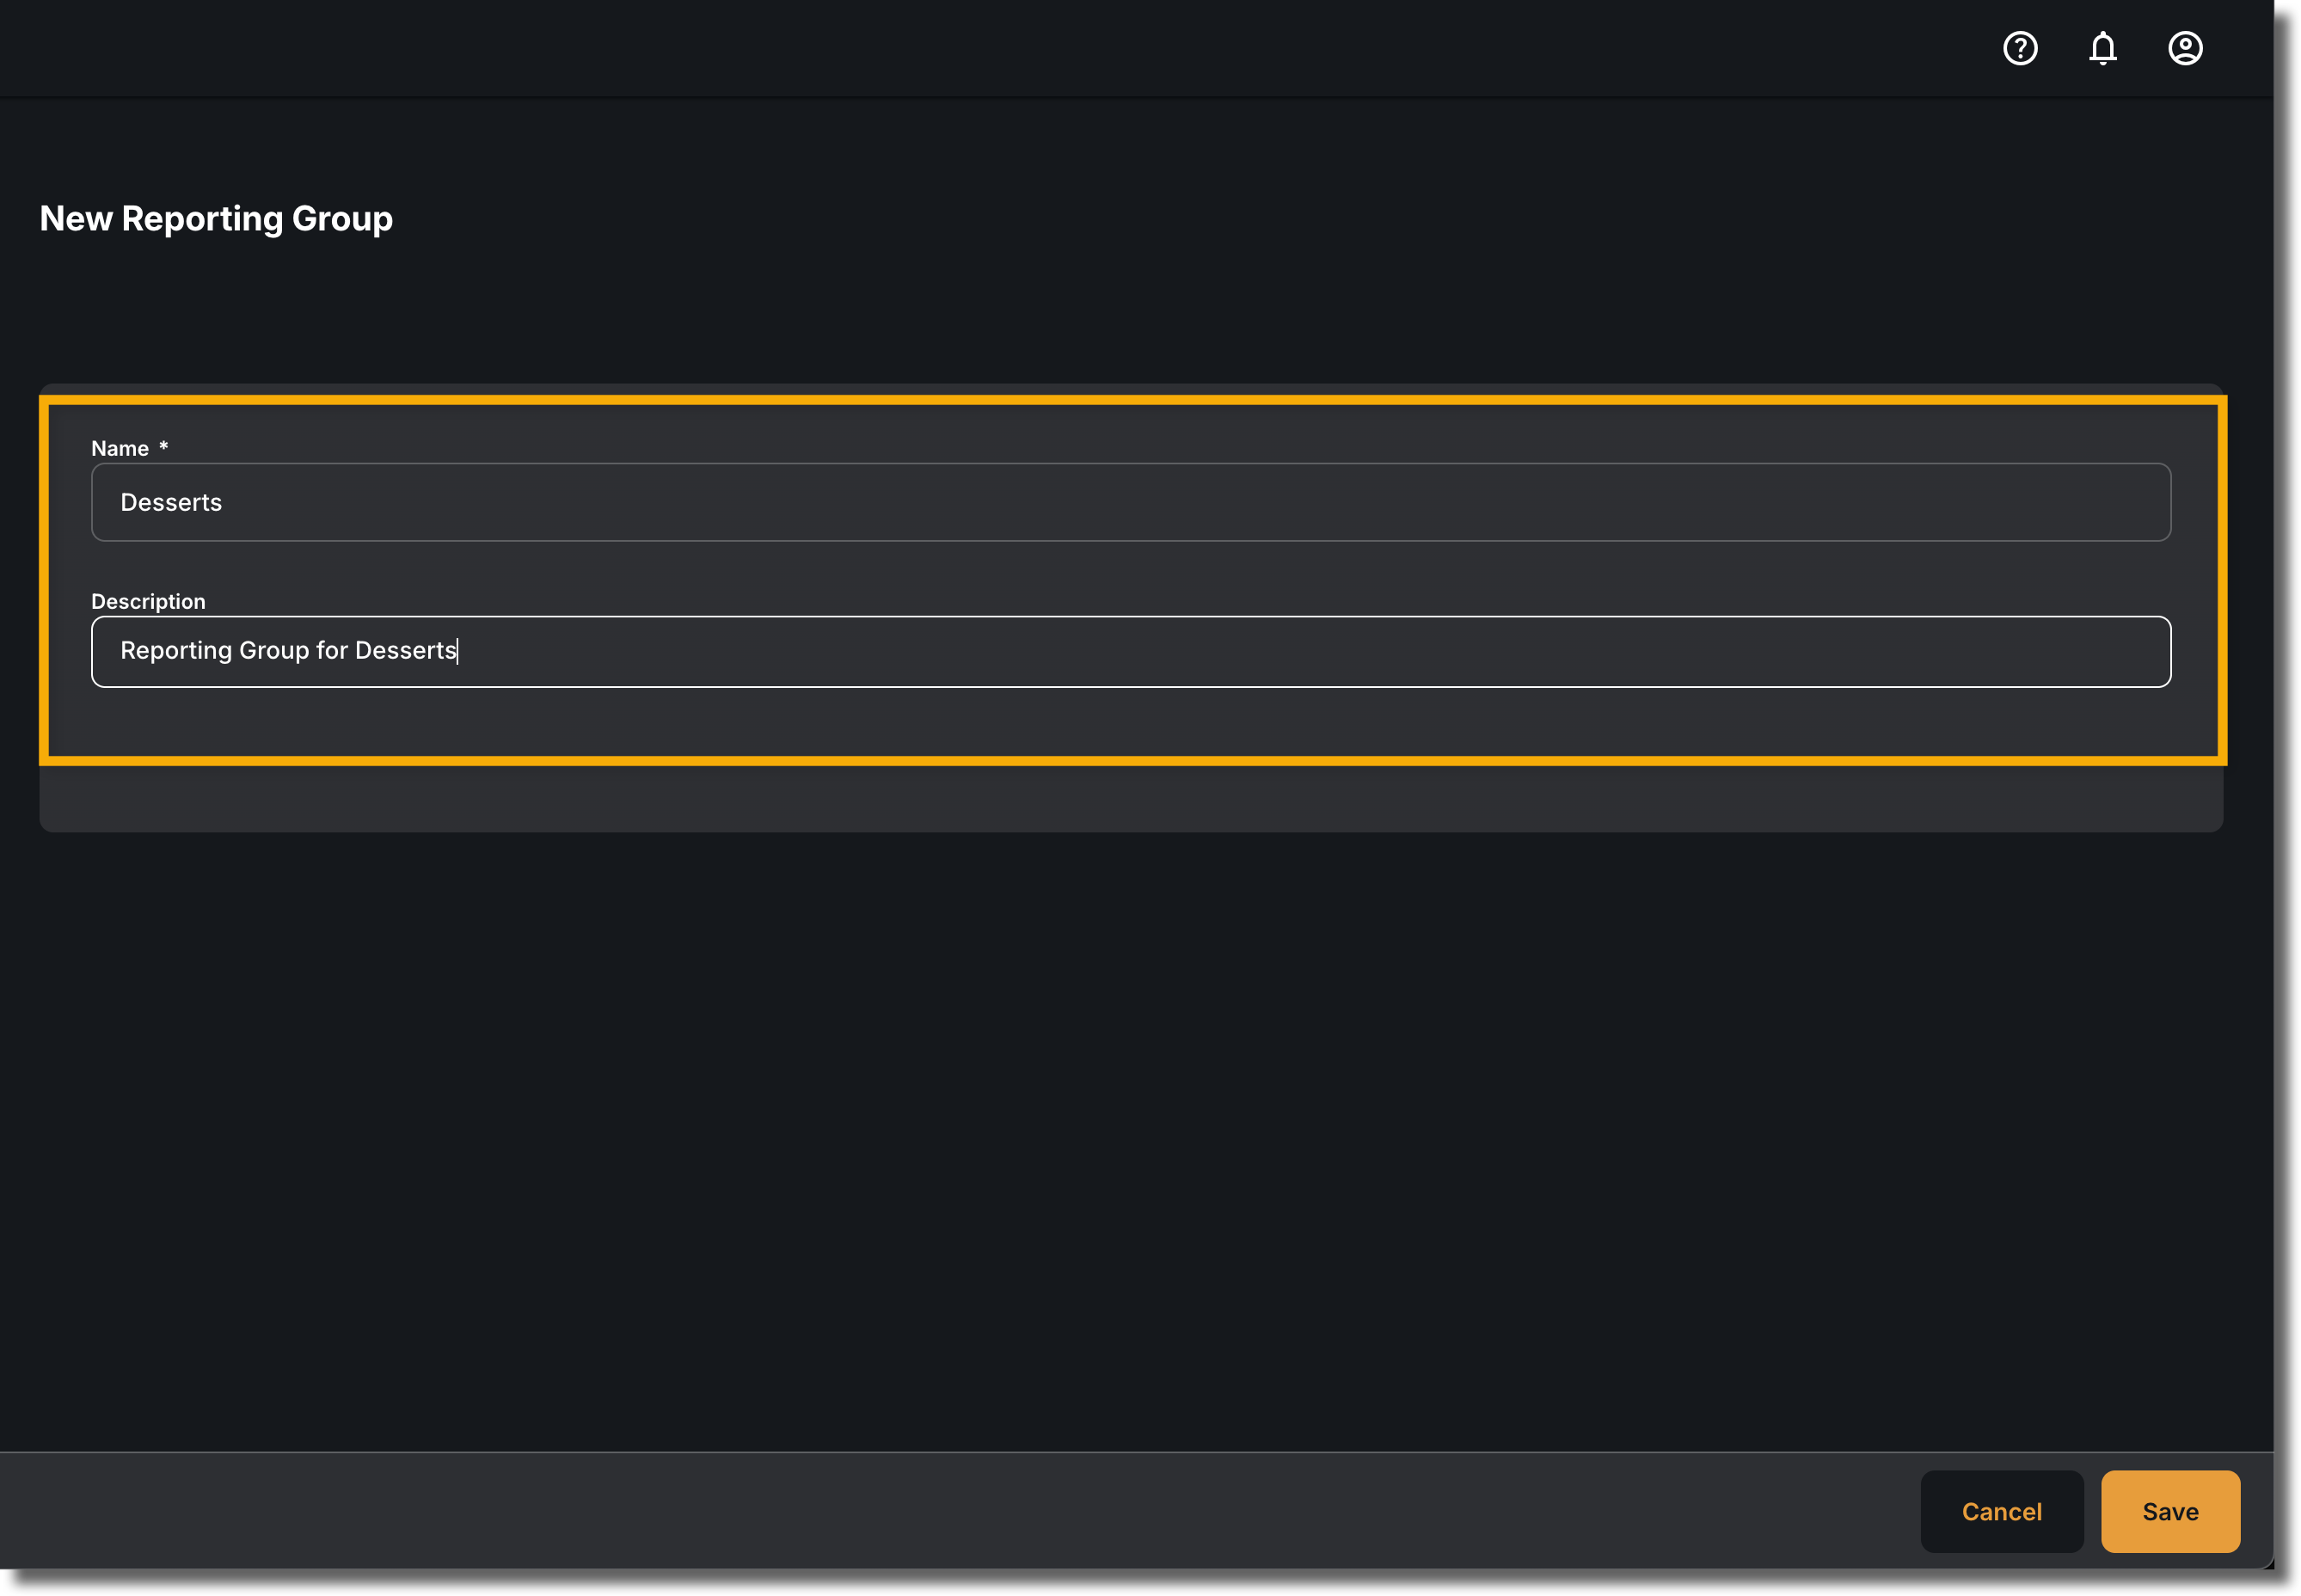The image size is (2301, 1596).
Task: Click the Description field label
Action: coord(148,601)
